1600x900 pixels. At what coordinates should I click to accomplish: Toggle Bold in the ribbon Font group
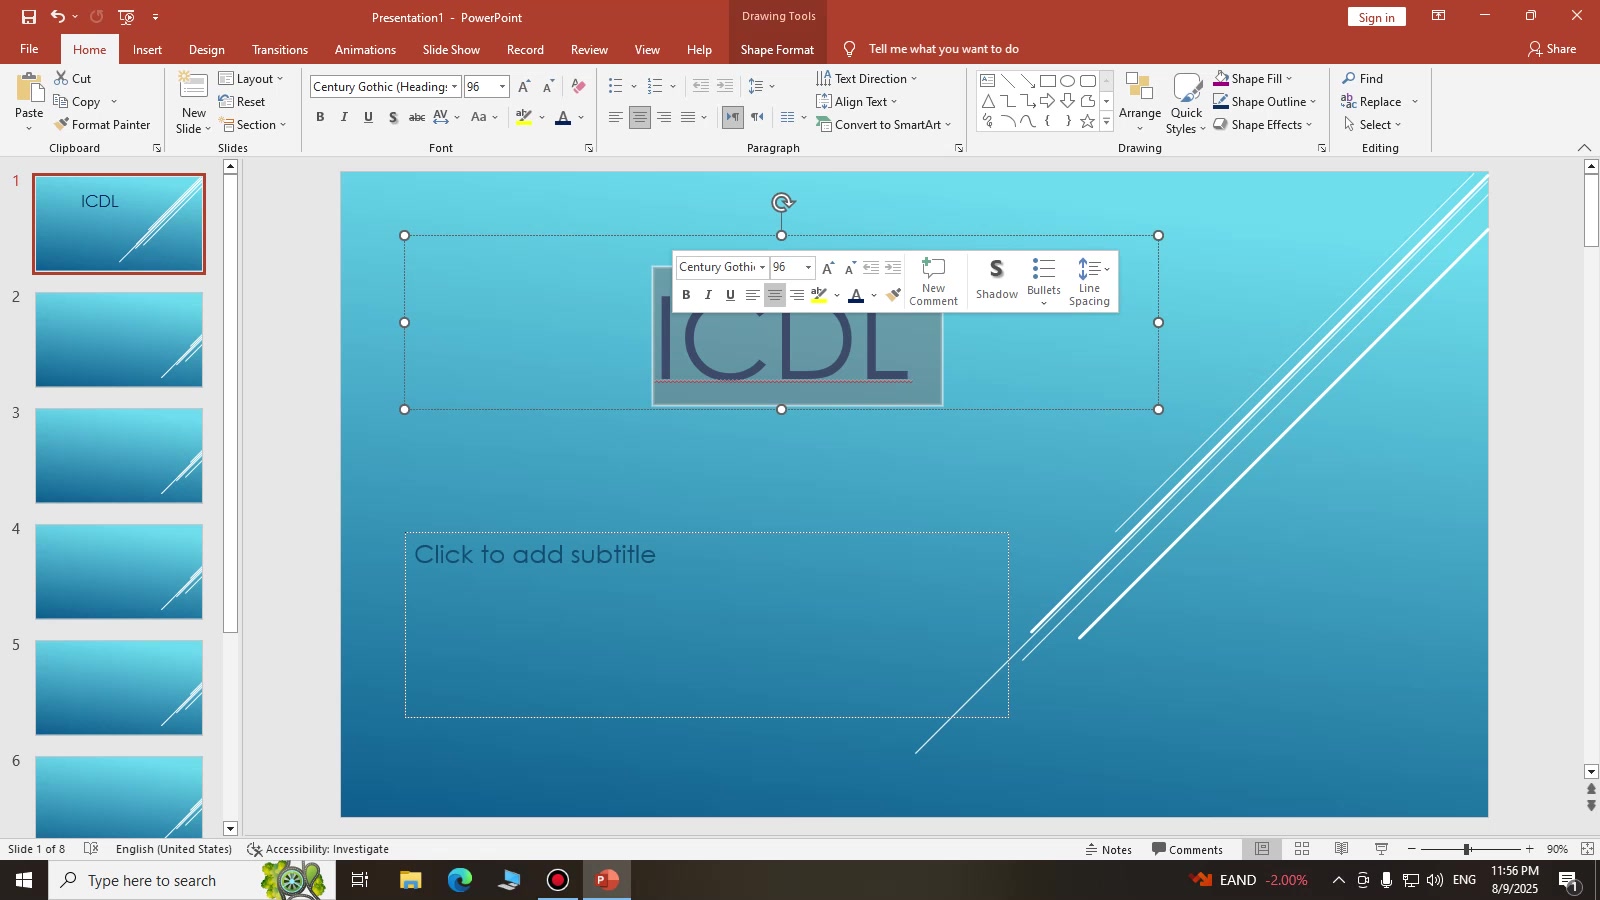pos(320,118)
